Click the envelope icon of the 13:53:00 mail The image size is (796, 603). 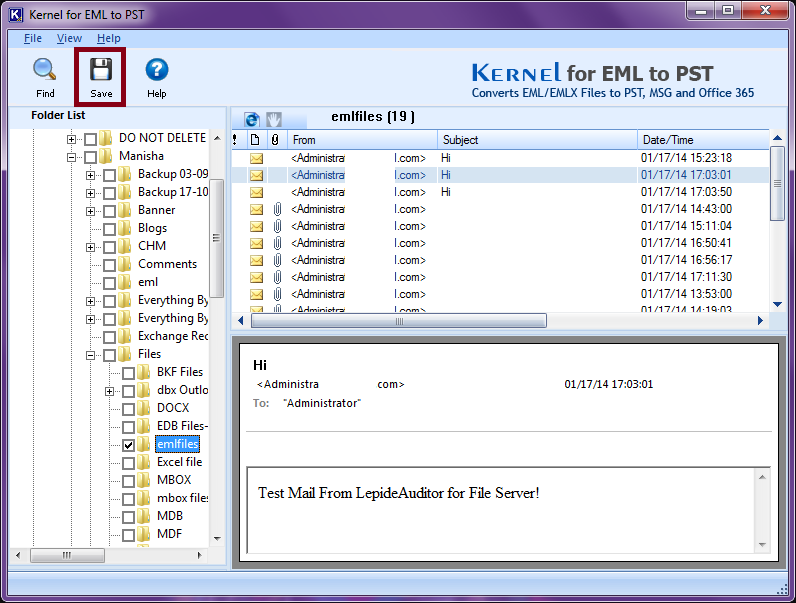(x=257, y=294)
